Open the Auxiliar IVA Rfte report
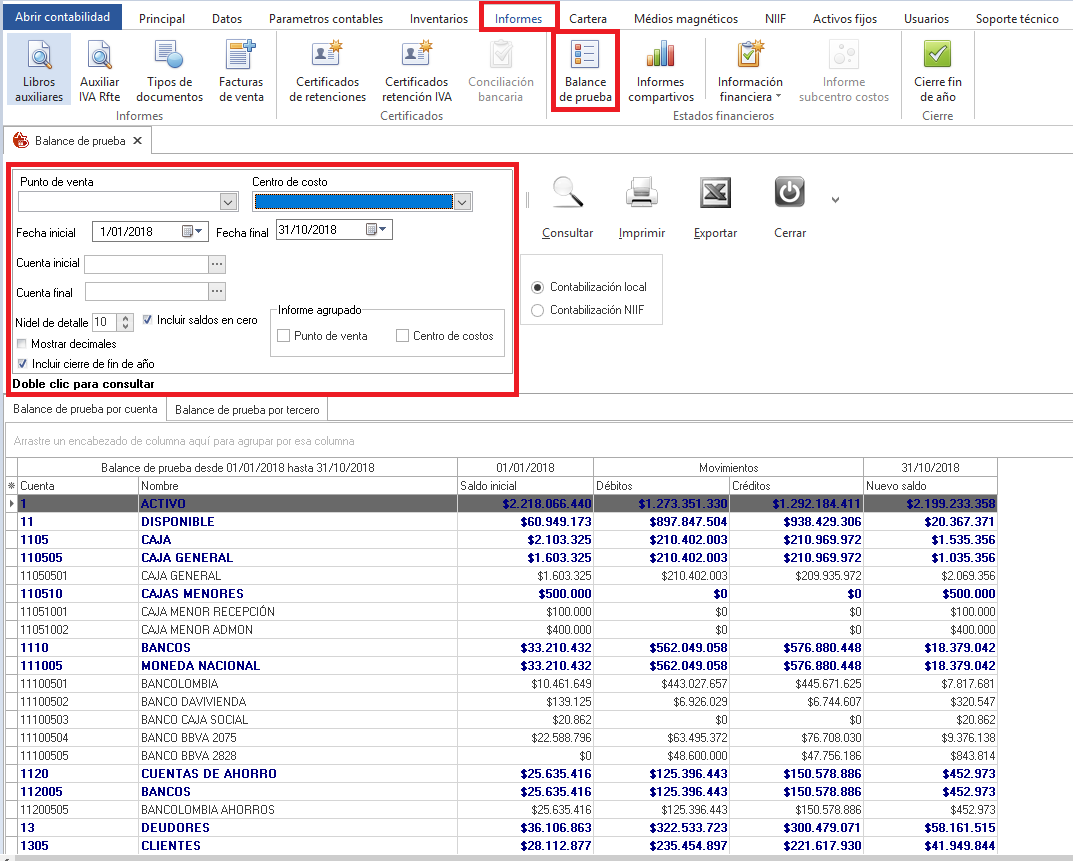Viewport: 1073px width, 861px height. 99,70
